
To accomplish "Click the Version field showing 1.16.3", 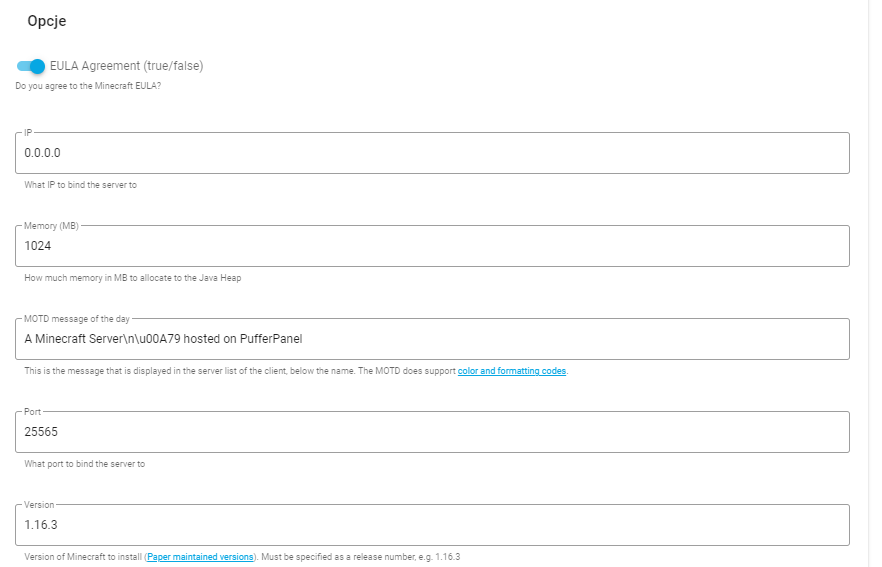I will click(432, 525).
